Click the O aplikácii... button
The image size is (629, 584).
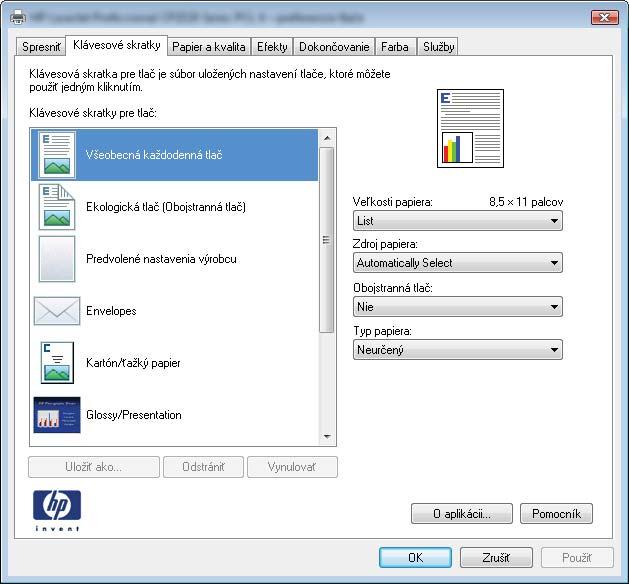462,514
